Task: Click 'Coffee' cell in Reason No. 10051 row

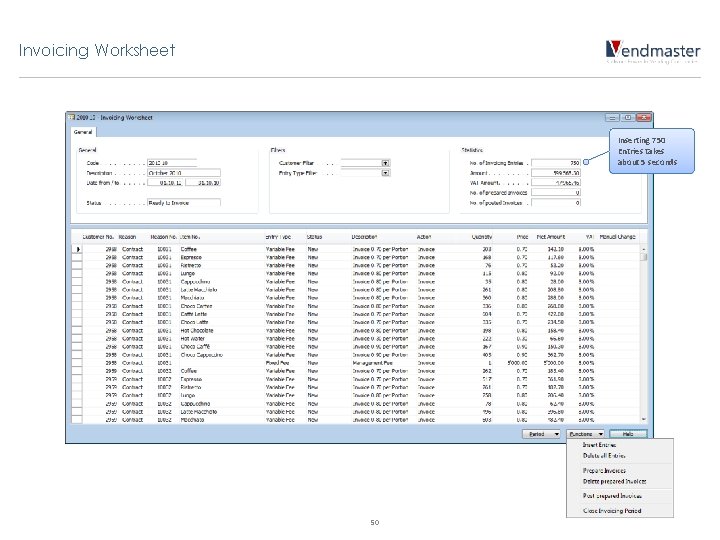Action: (x=189, y=249)
